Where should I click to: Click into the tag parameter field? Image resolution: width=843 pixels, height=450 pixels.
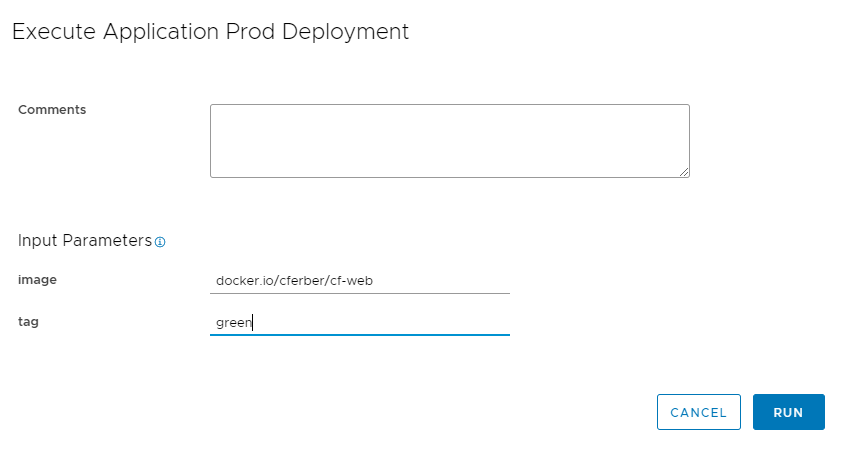pos(360,323)
